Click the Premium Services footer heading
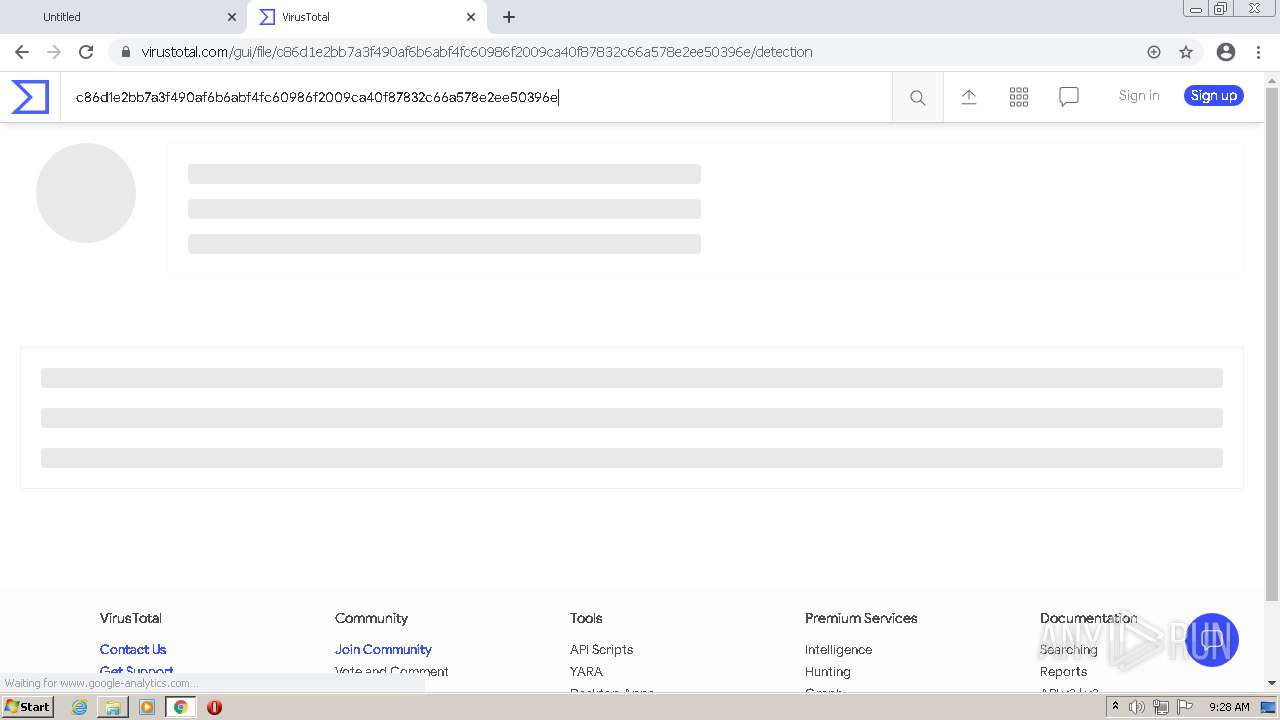 (x=861, y=618)
